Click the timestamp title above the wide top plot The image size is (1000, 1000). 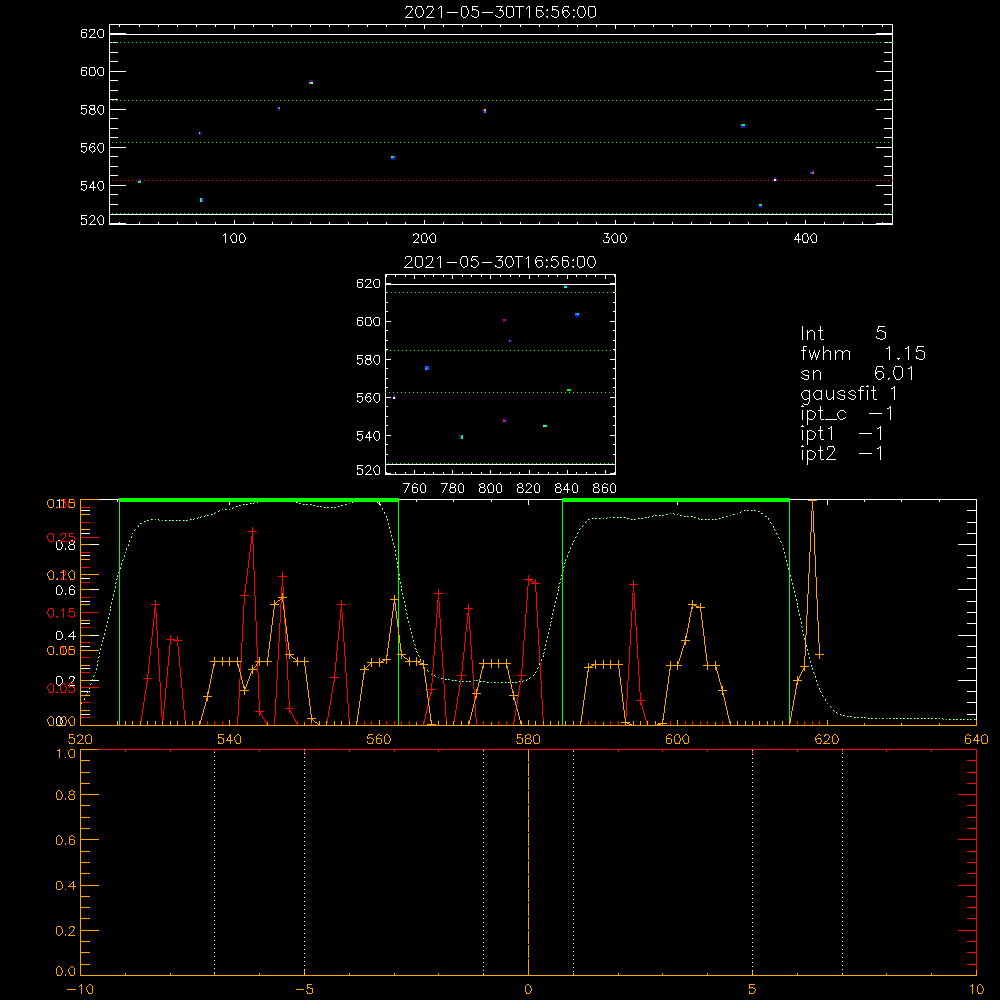(500, 12)
